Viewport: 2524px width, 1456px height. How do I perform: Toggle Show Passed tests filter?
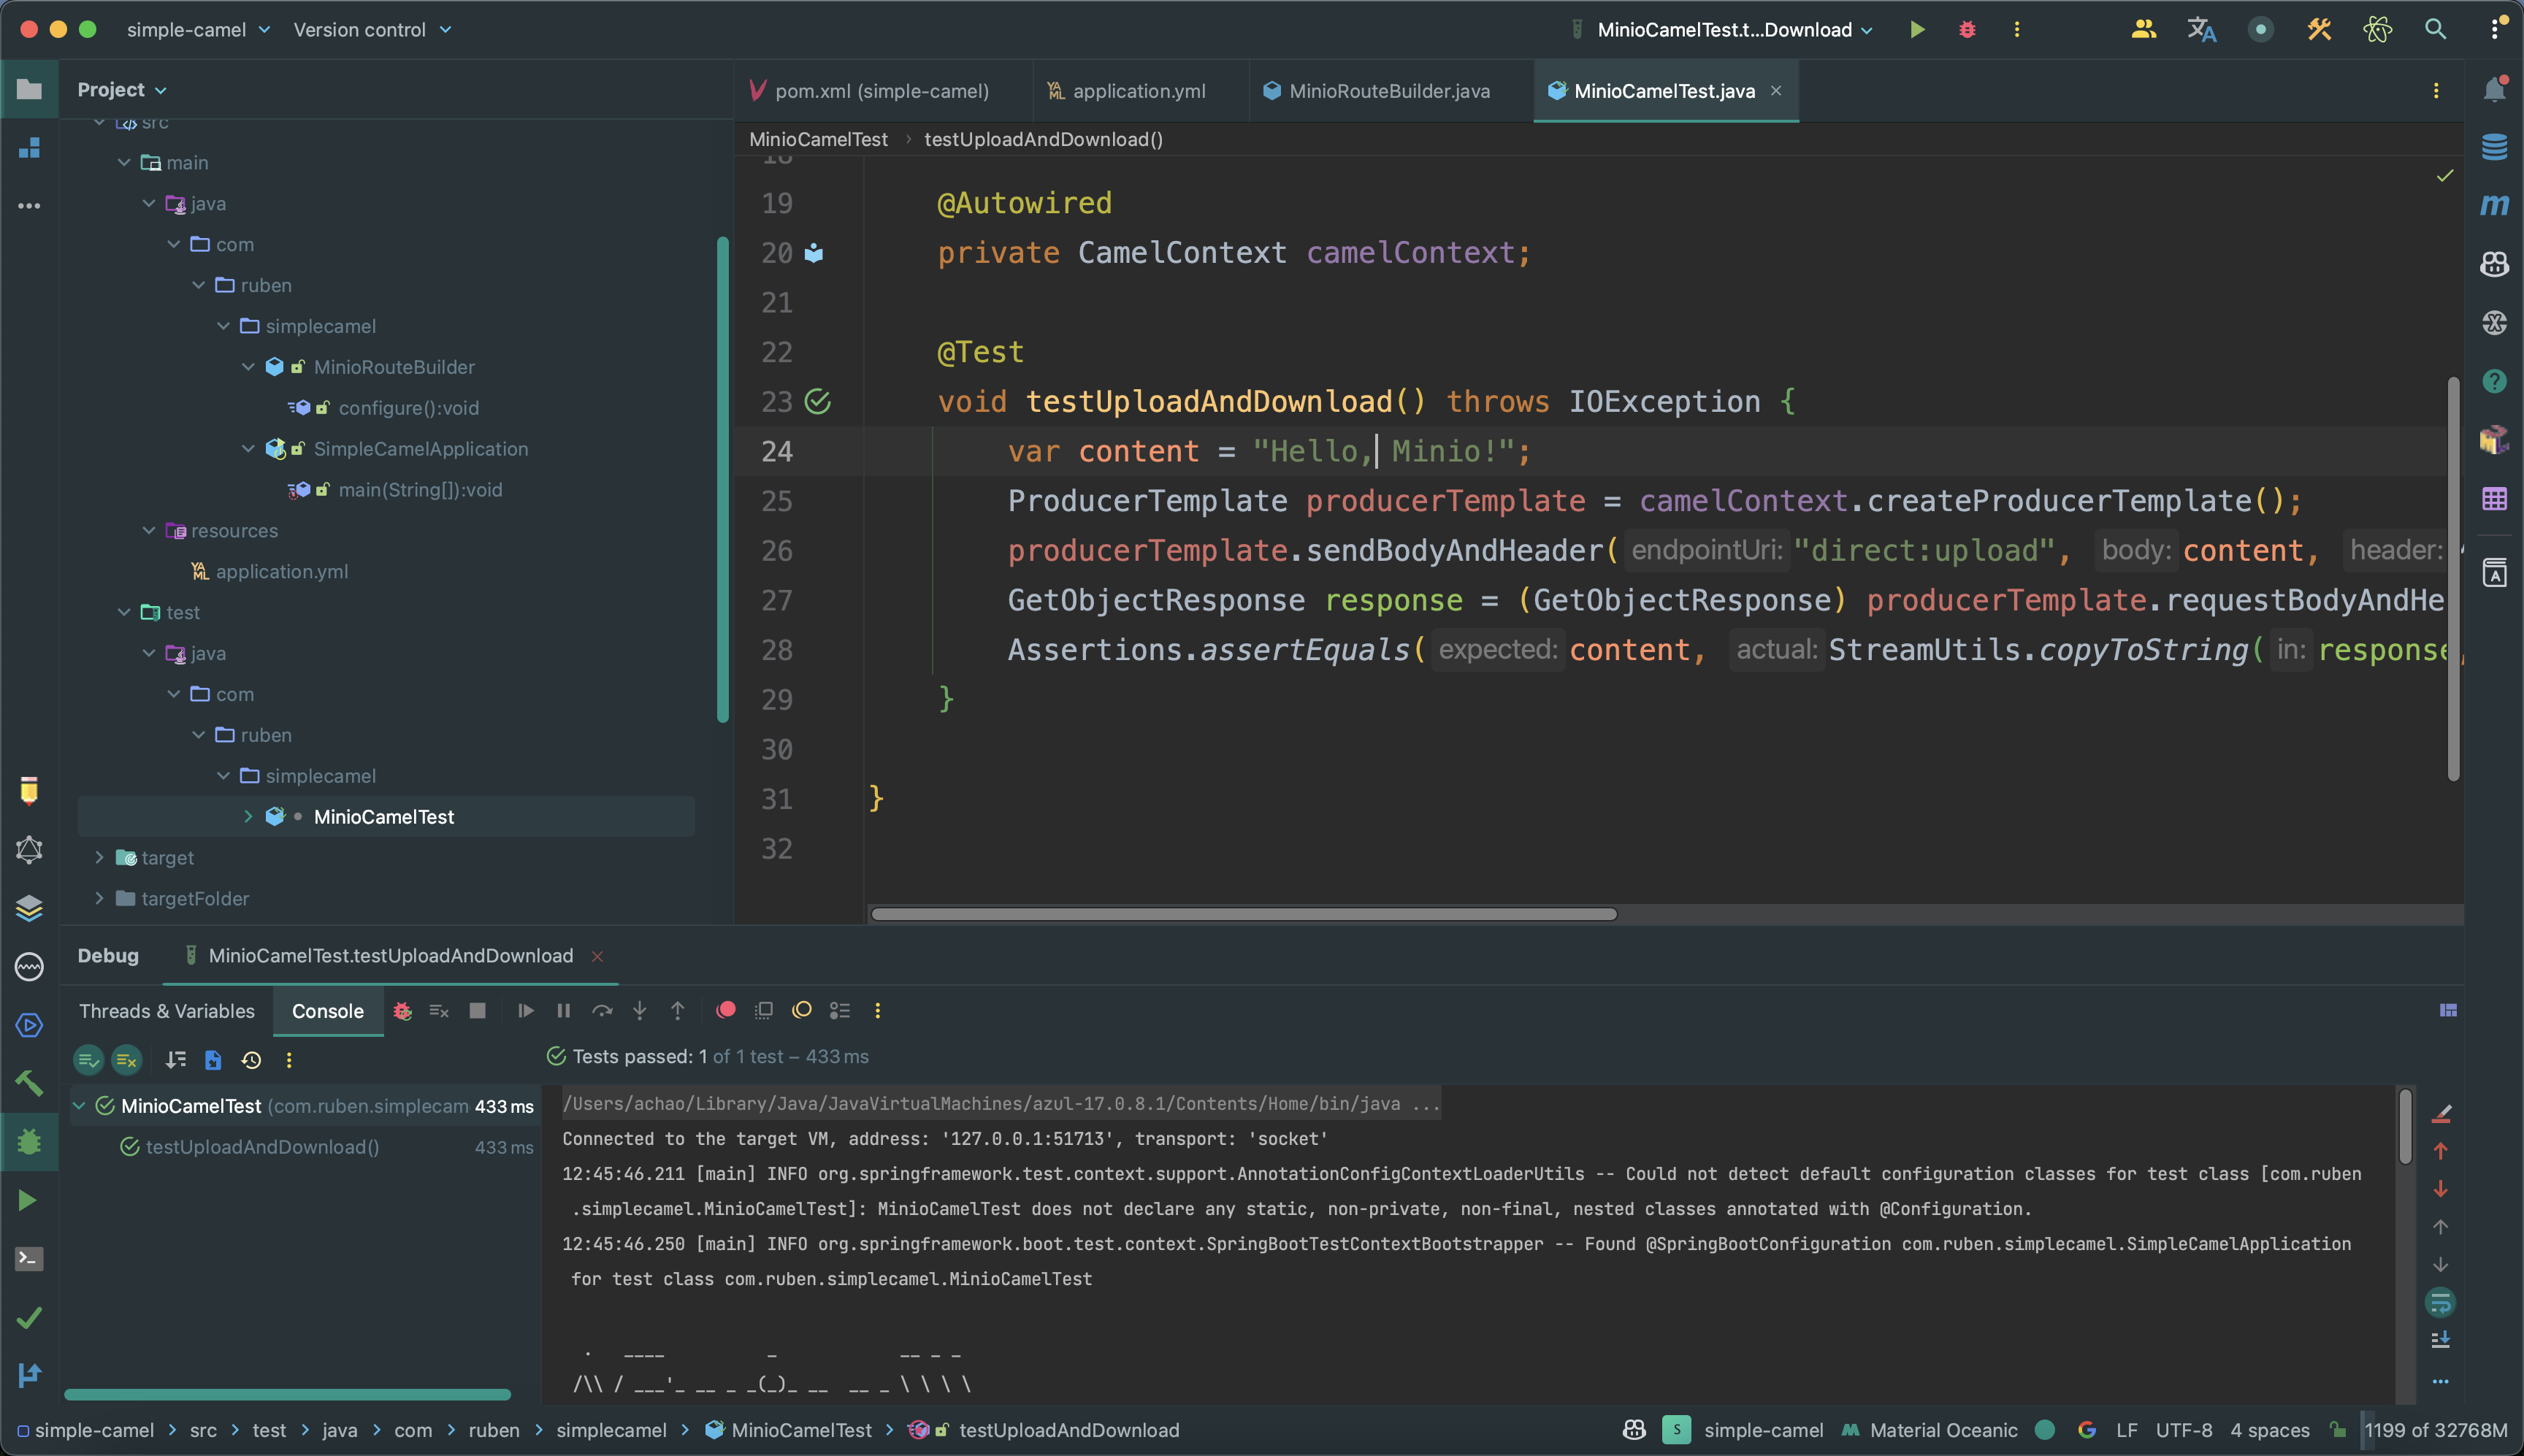pos(89,1060)
